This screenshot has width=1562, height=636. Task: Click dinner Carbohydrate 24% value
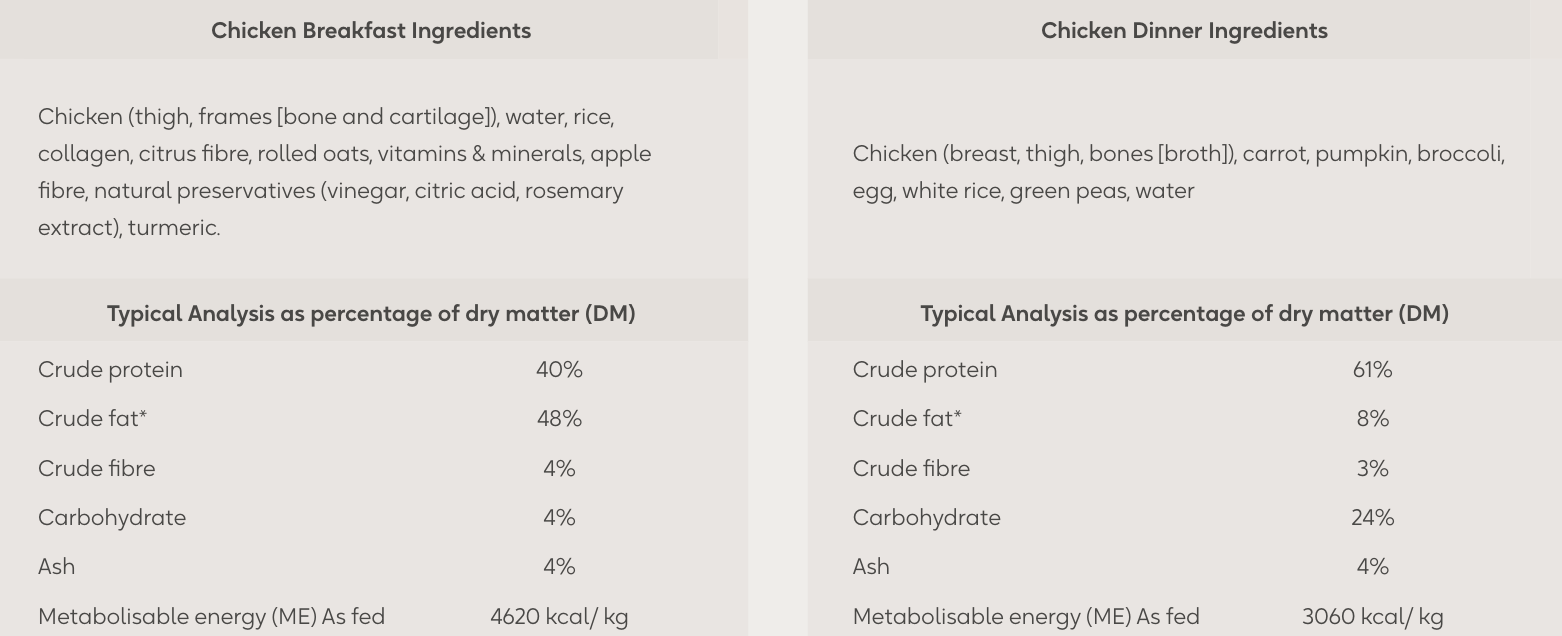click(1372, 517)
